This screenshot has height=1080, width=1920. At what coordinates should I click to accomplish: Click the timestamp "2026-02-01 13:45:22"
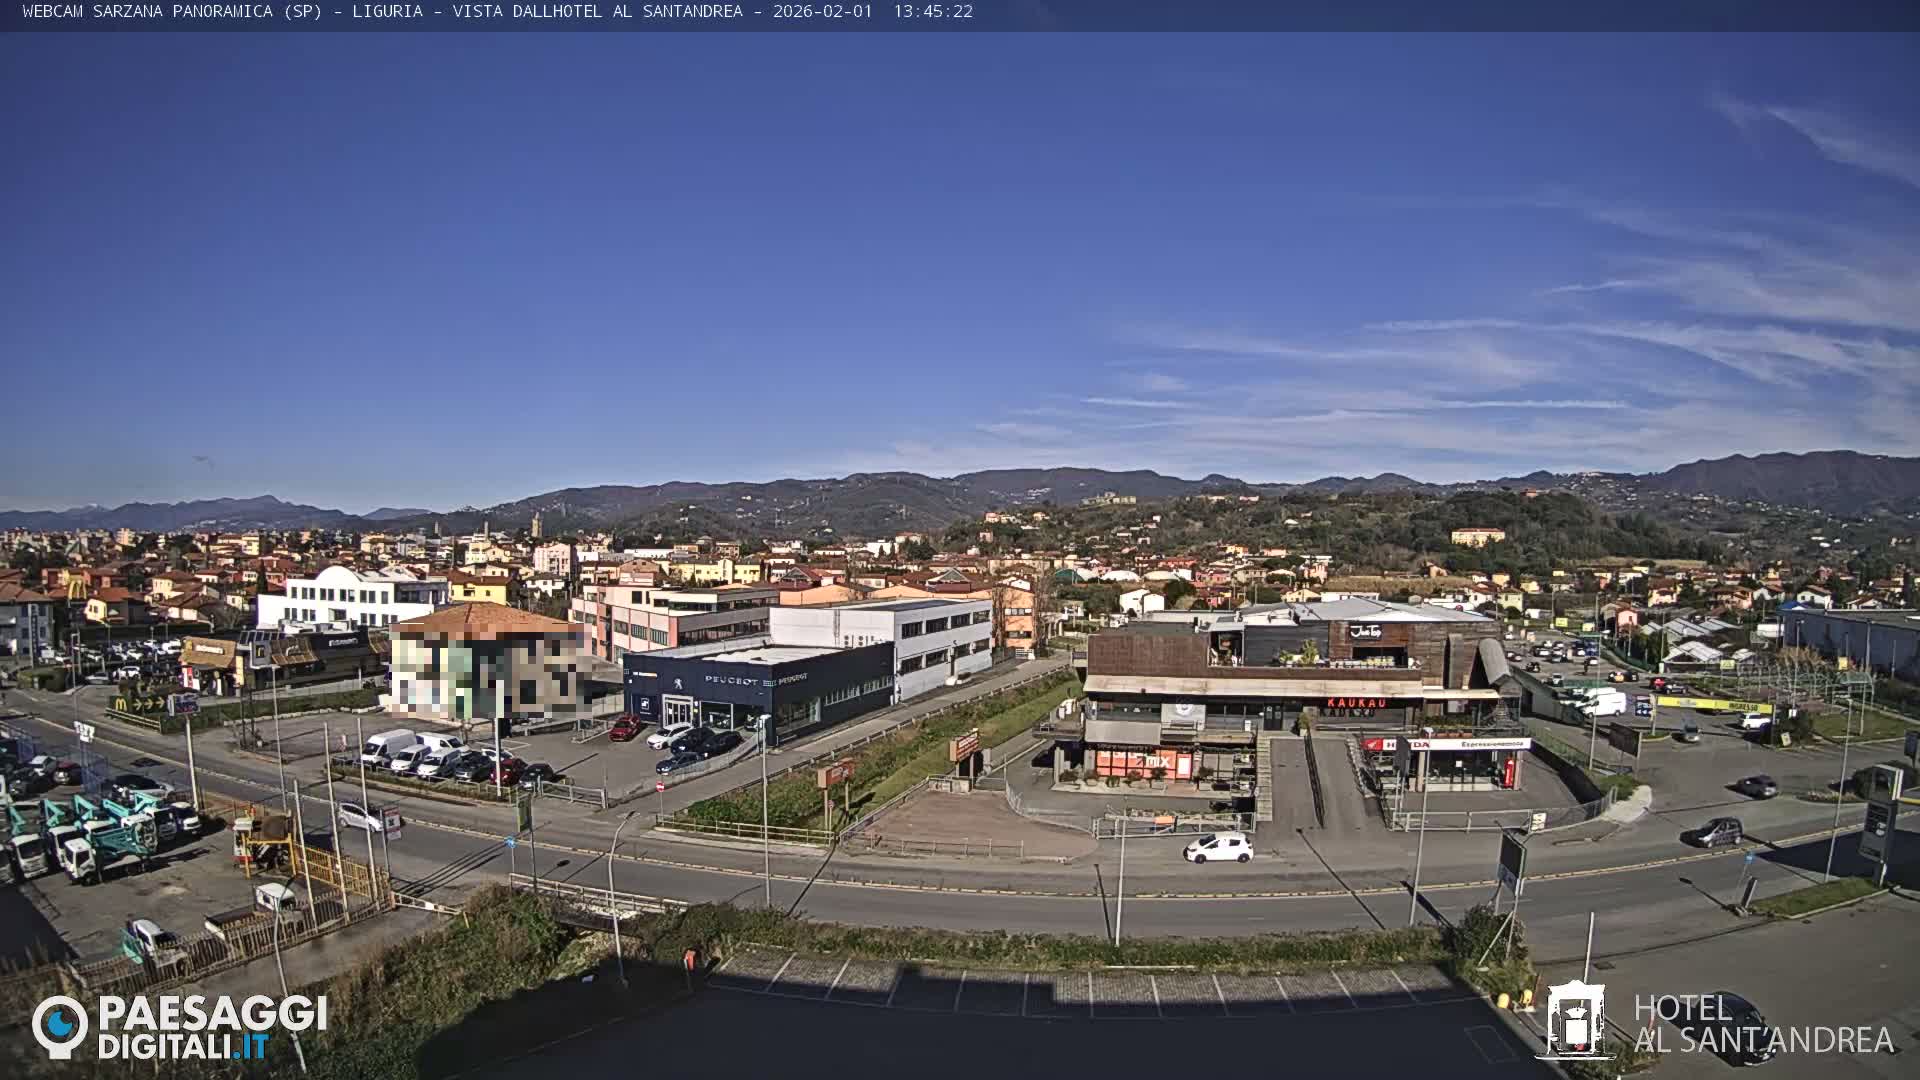pos(872,12)
